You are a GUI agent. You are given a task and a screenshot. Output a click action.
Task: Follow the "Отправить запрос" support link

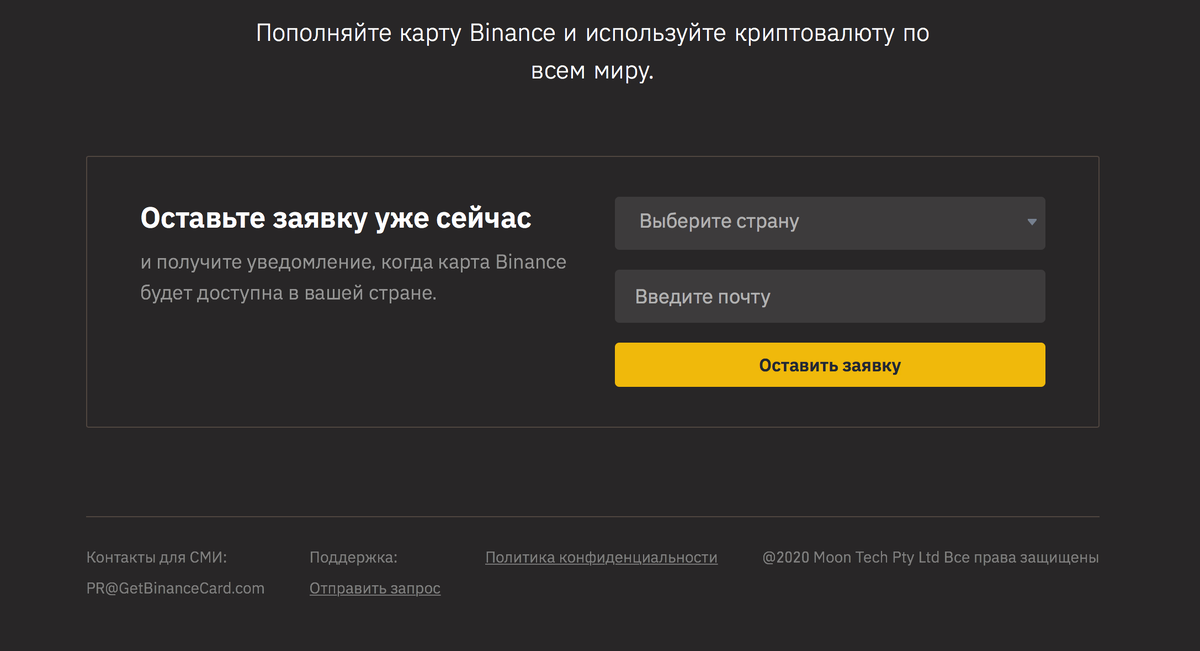[x=375, y=589]
